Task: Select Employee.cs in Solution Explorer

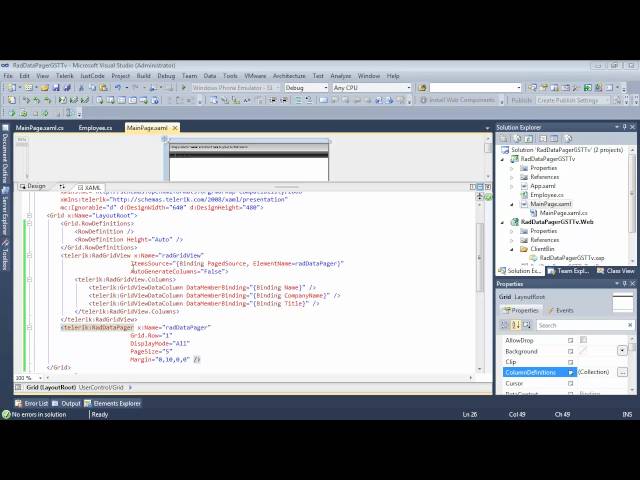Action: pos(547,195)
